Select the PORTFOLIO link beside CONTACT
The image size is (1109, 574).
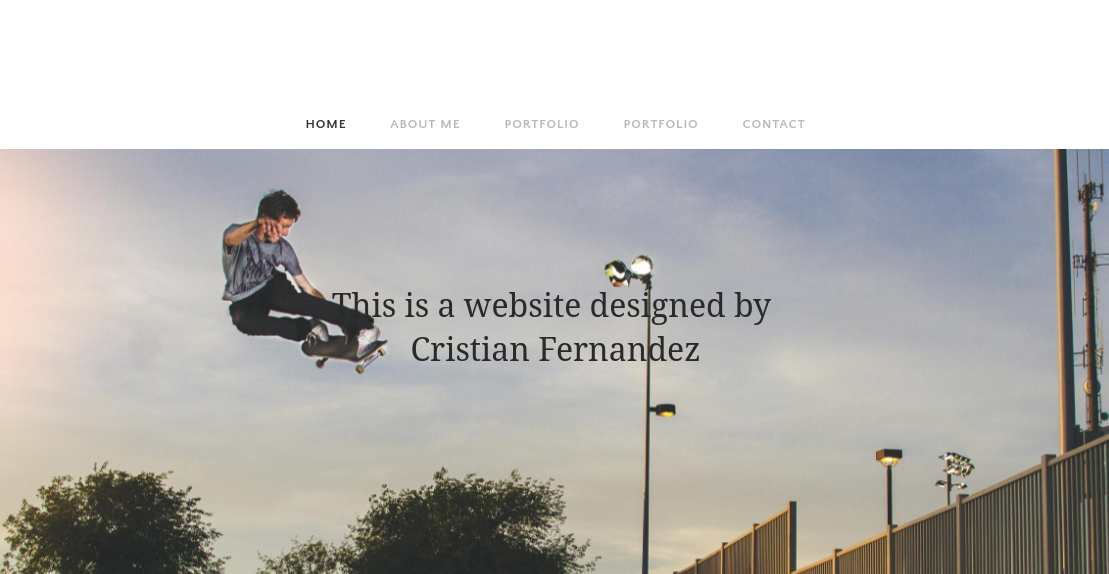tap(661, 124)
